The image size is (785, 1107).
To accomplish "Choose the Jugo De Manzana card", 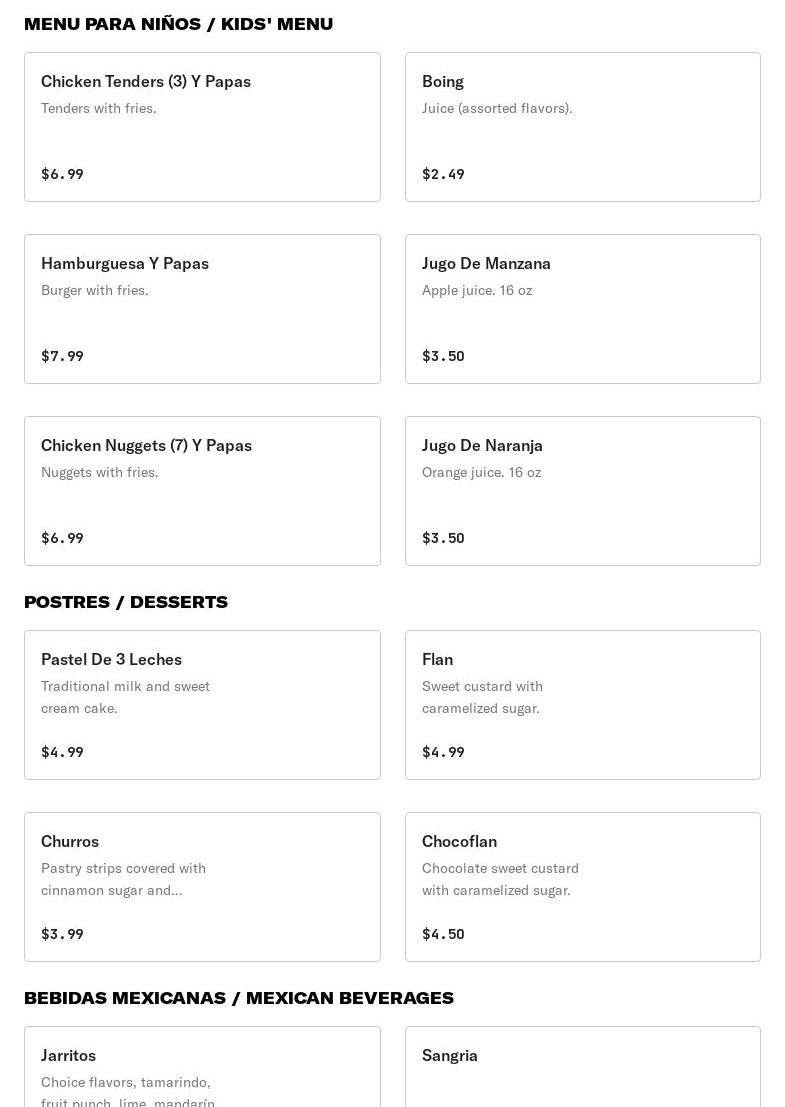I will point(582,309).
